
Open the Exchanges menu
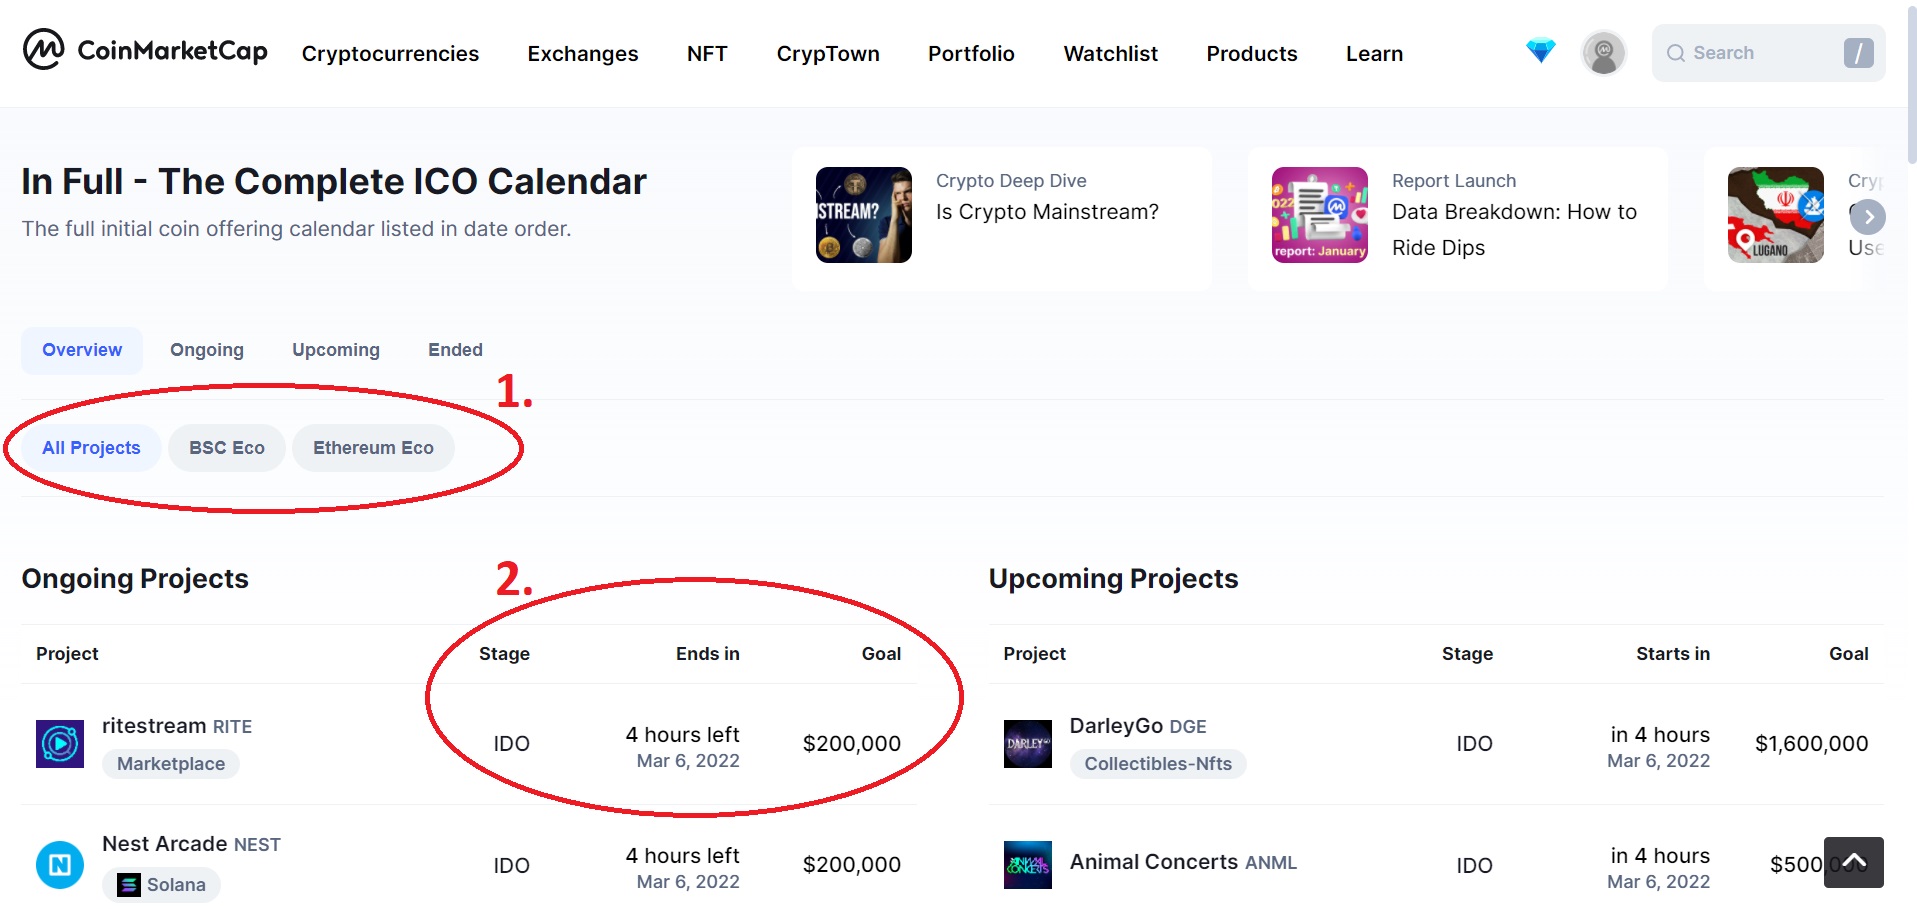pyautogui.click(x=582, y=54)
